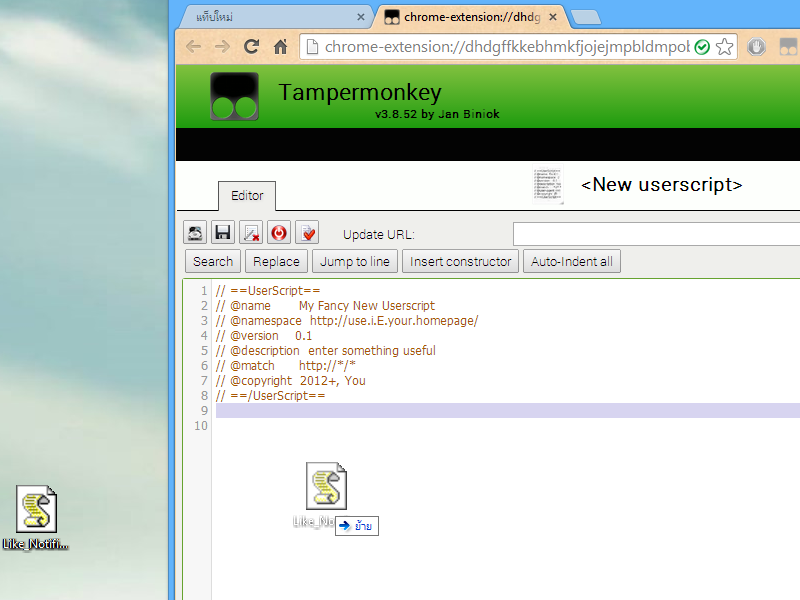Select the chrome-extension browser tab
This screenshot has height=600, width=800.
[470, 17]
